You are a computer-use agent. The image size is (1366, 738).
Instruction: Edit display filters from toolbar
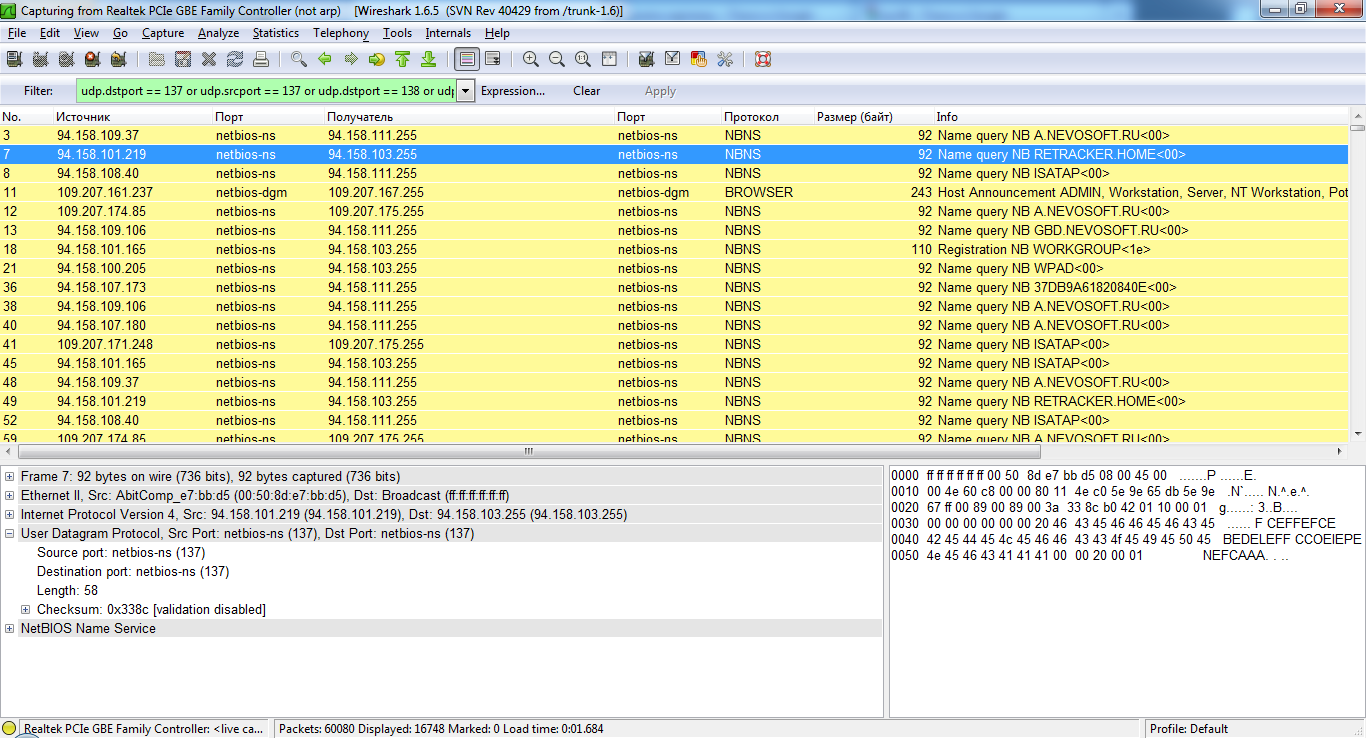click(673, 59)
